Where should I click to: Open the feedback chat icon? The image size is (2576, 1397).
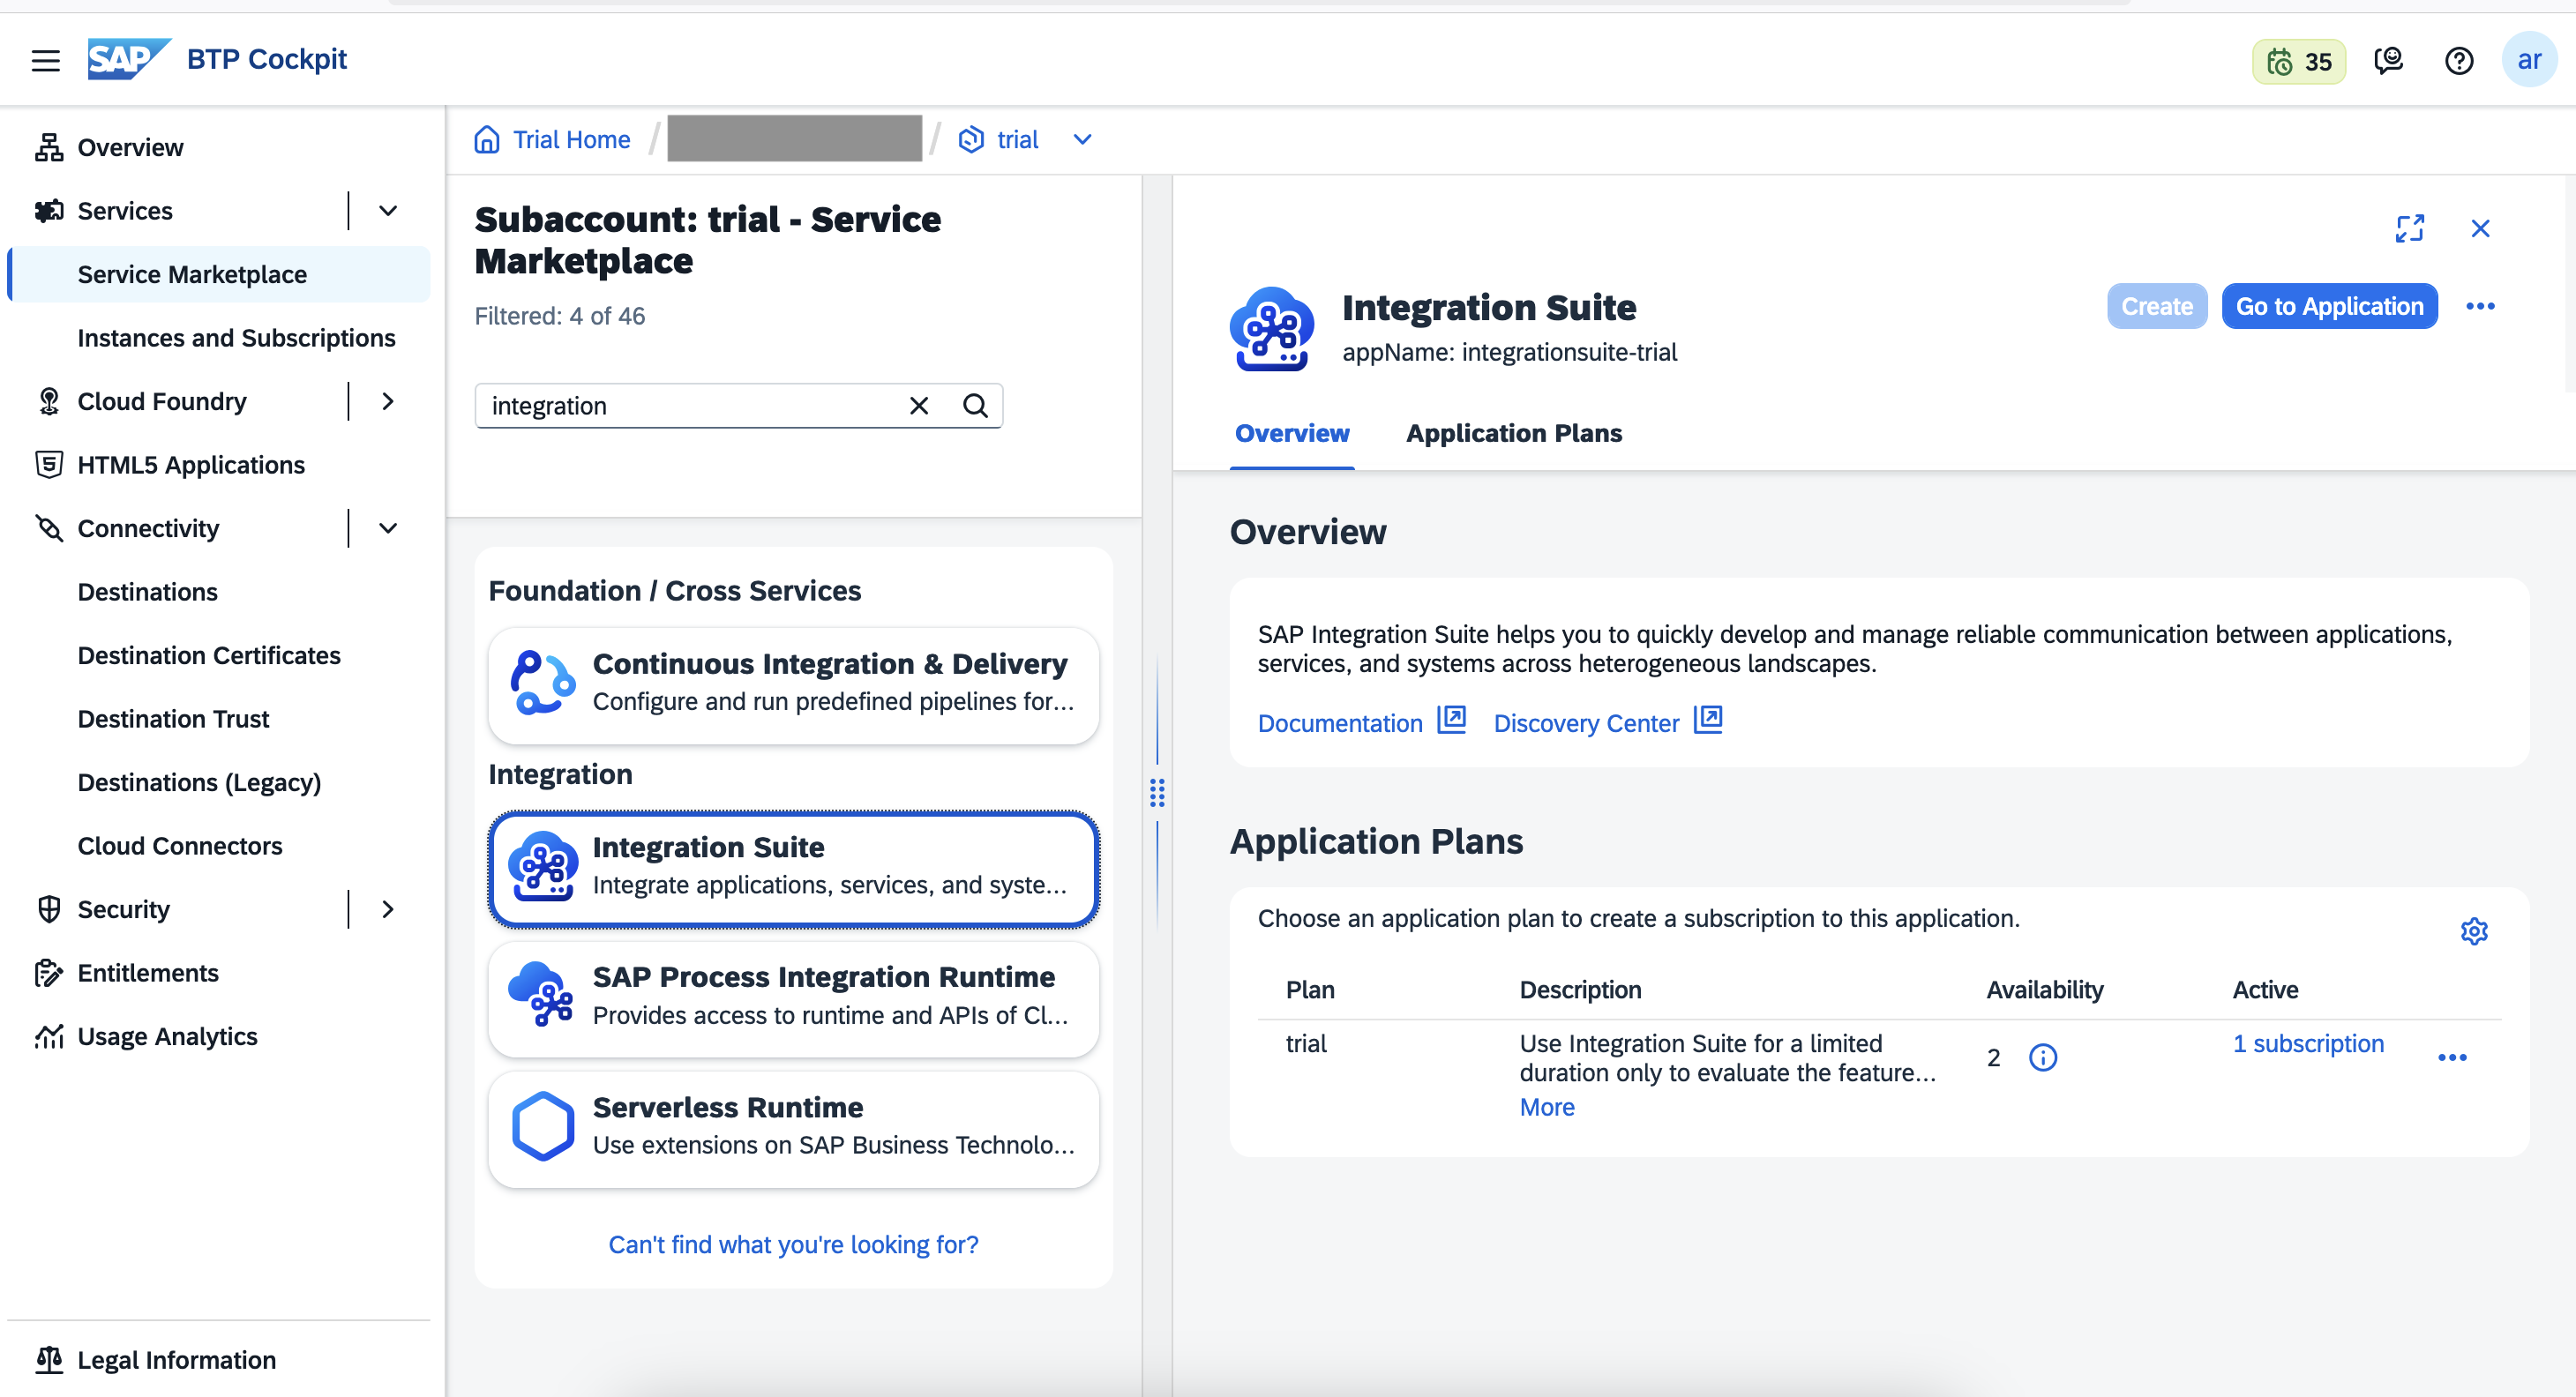2388,61
